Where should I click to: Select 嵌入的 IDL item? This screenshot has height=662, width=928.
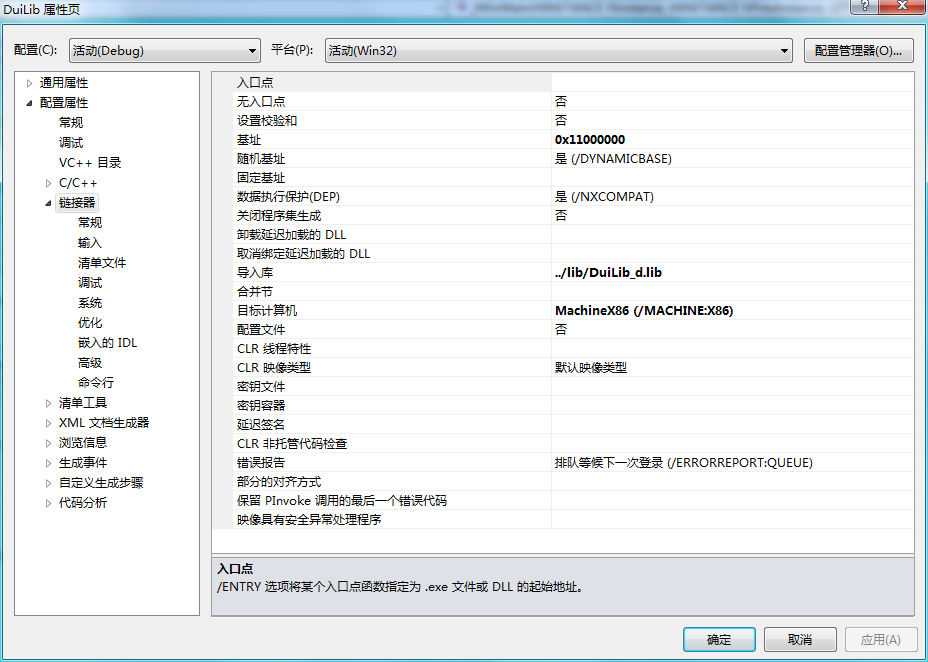[107, 343]
